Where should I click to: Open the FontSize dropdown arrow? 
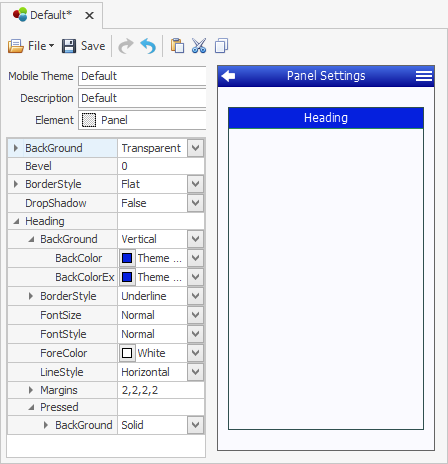195,315
